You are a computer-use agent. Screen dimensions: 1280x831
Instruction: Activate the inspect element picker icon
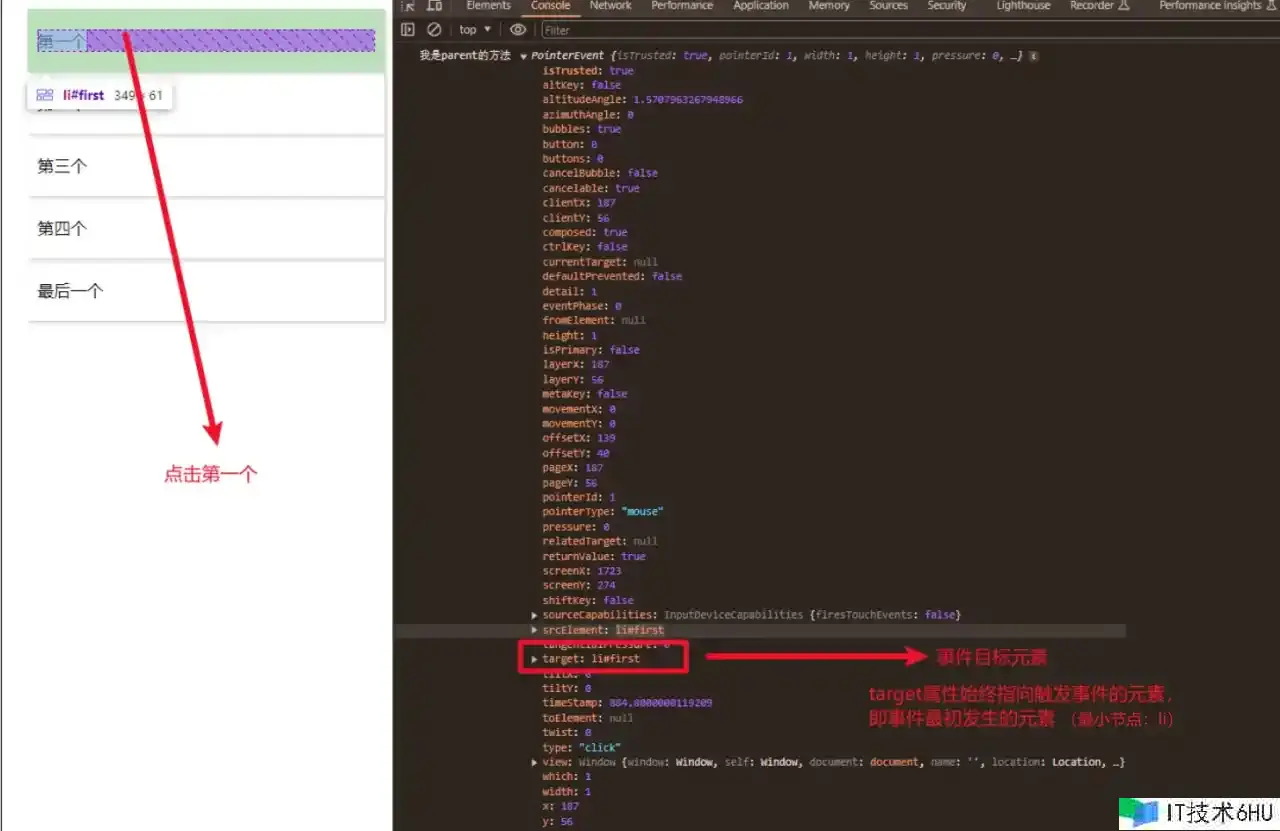(407, 5)
